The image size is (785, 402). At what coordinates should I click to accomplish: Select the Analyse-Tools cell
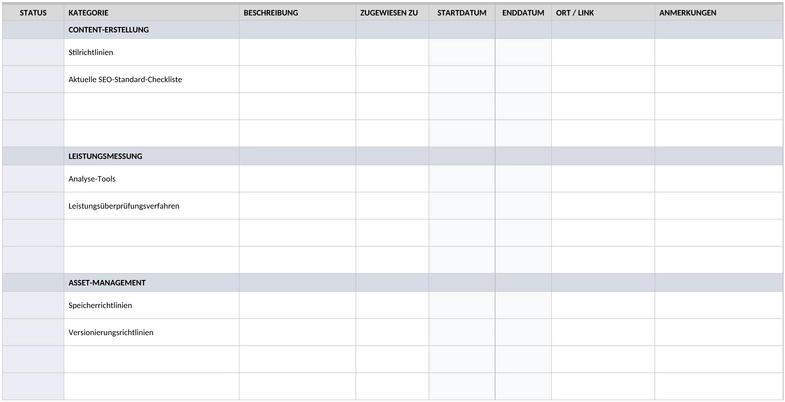(152, 179)
